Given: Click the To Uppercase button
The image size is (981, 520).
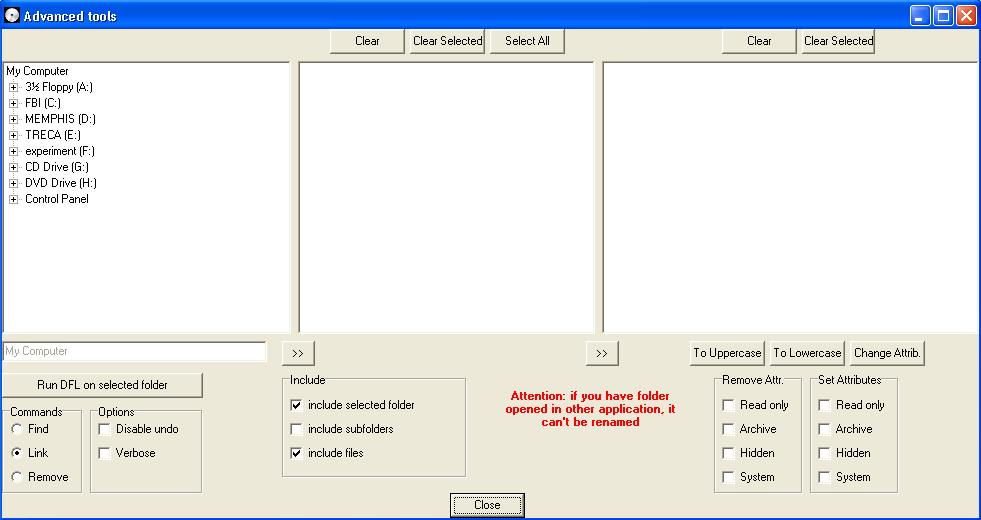Looking at the screenshot, I should (x=727, y=353).
